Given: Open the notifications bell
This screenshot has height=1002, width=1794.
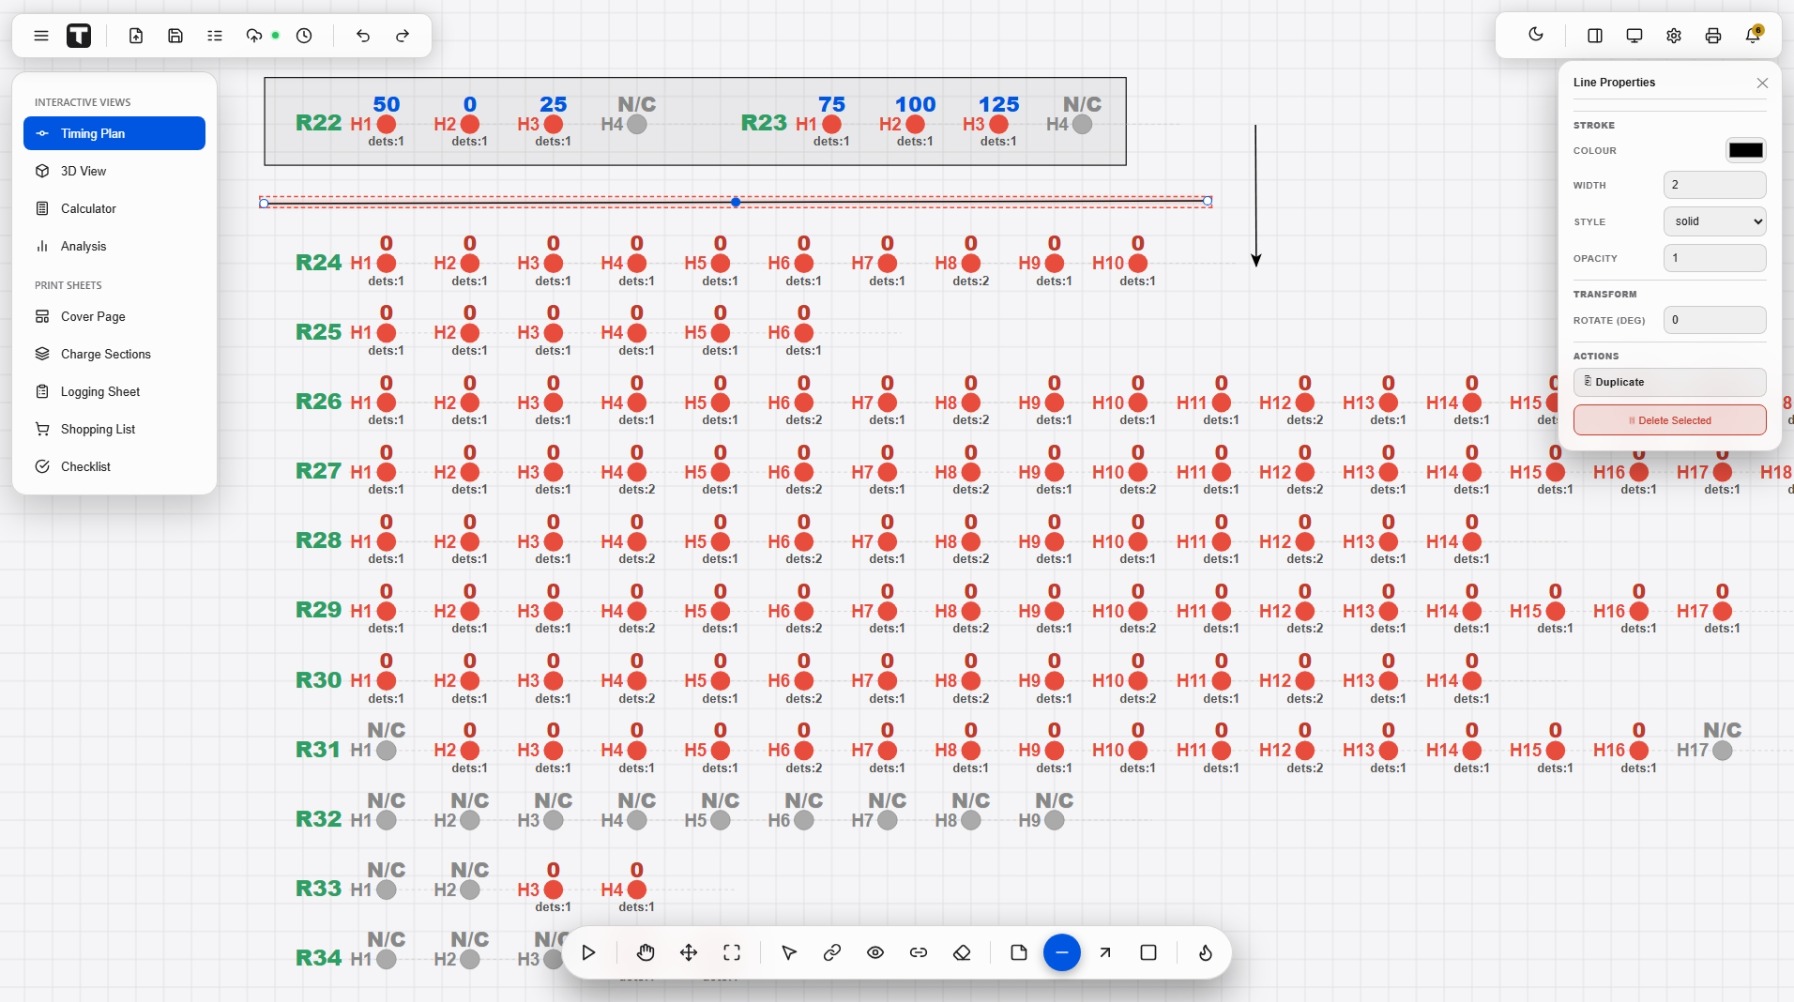Looking at the screenshot, I should (1753, 35).
